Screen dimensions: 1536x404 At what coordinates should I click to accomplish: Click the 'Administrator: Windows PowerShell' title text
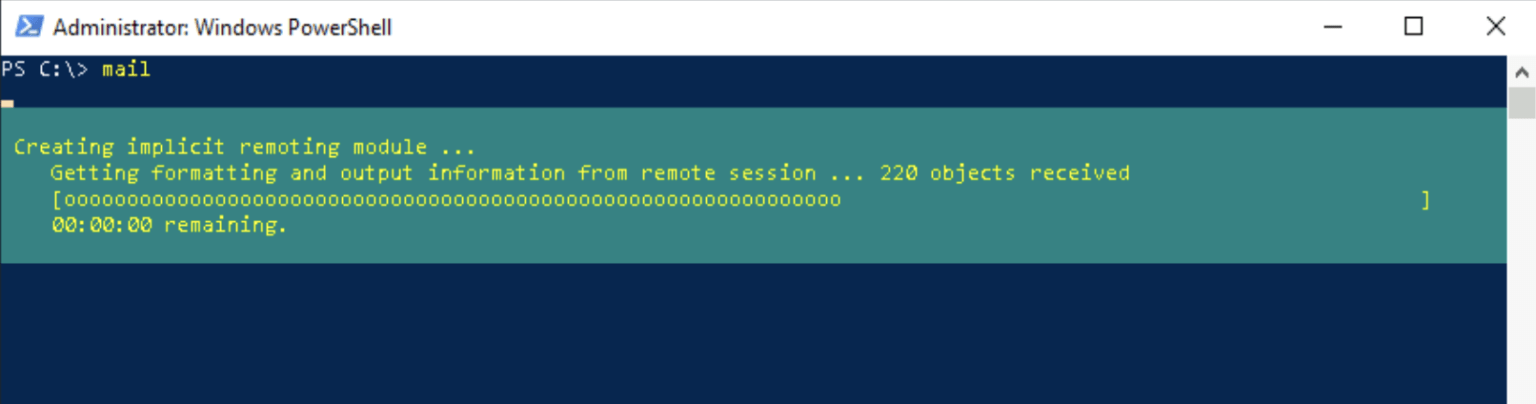(x=222, y=27)
